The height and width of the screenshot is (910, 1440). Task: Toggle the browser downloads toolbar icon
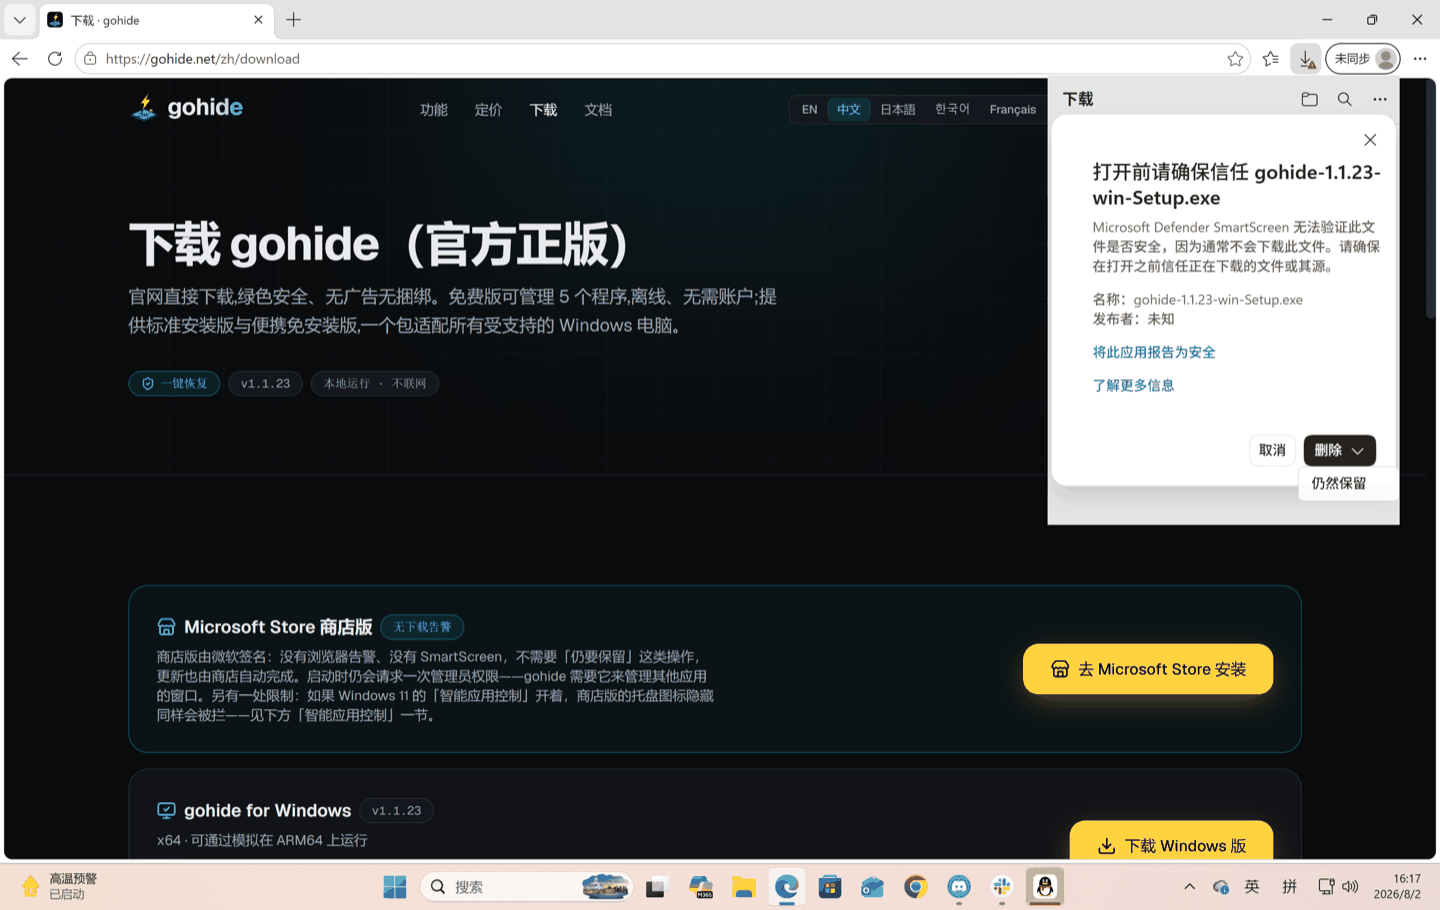click(x=1306, y=59)
